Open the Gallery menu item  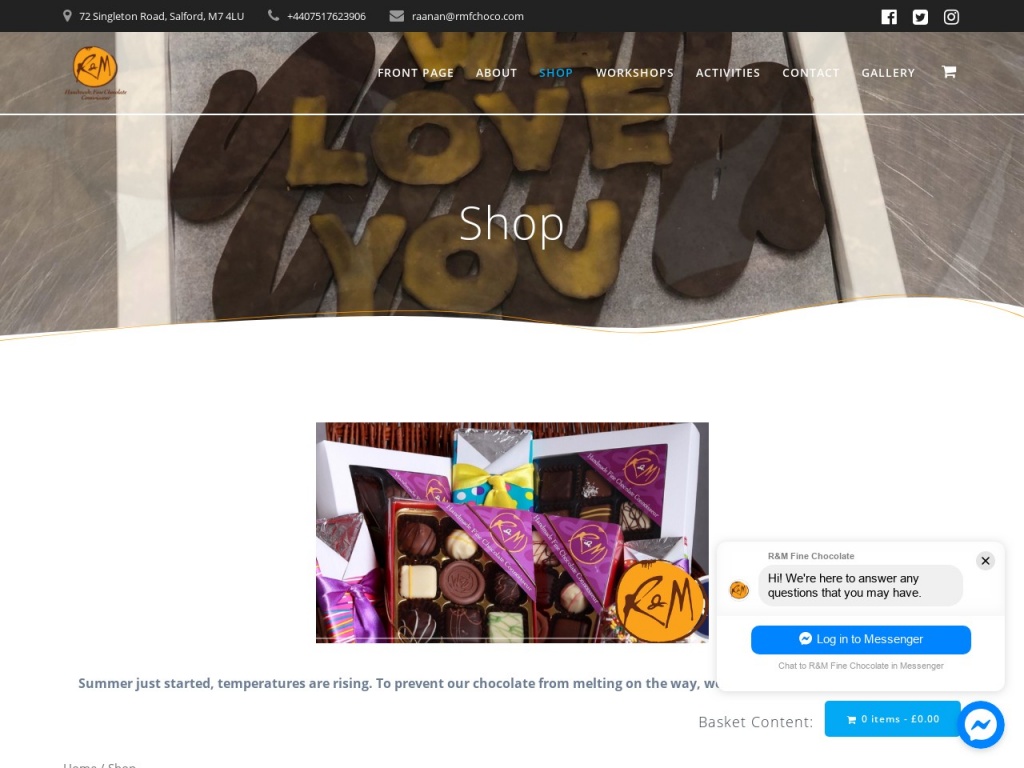pyautogui.click(x=888, y=72)
